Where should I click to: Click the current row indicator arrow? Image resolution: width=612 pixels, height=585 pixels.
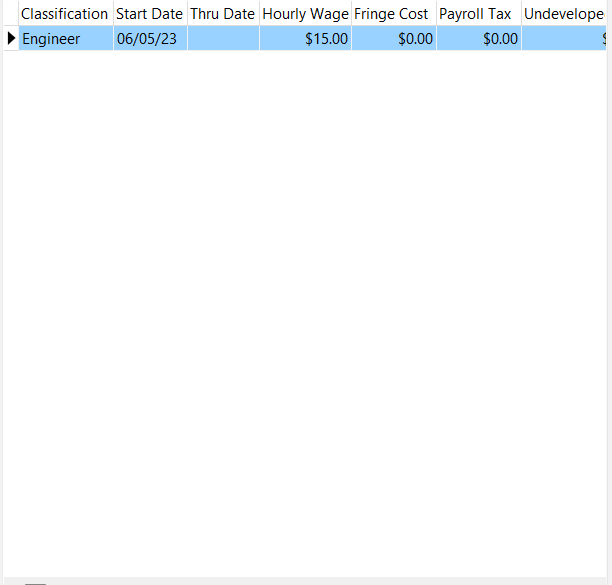point(11,39)
